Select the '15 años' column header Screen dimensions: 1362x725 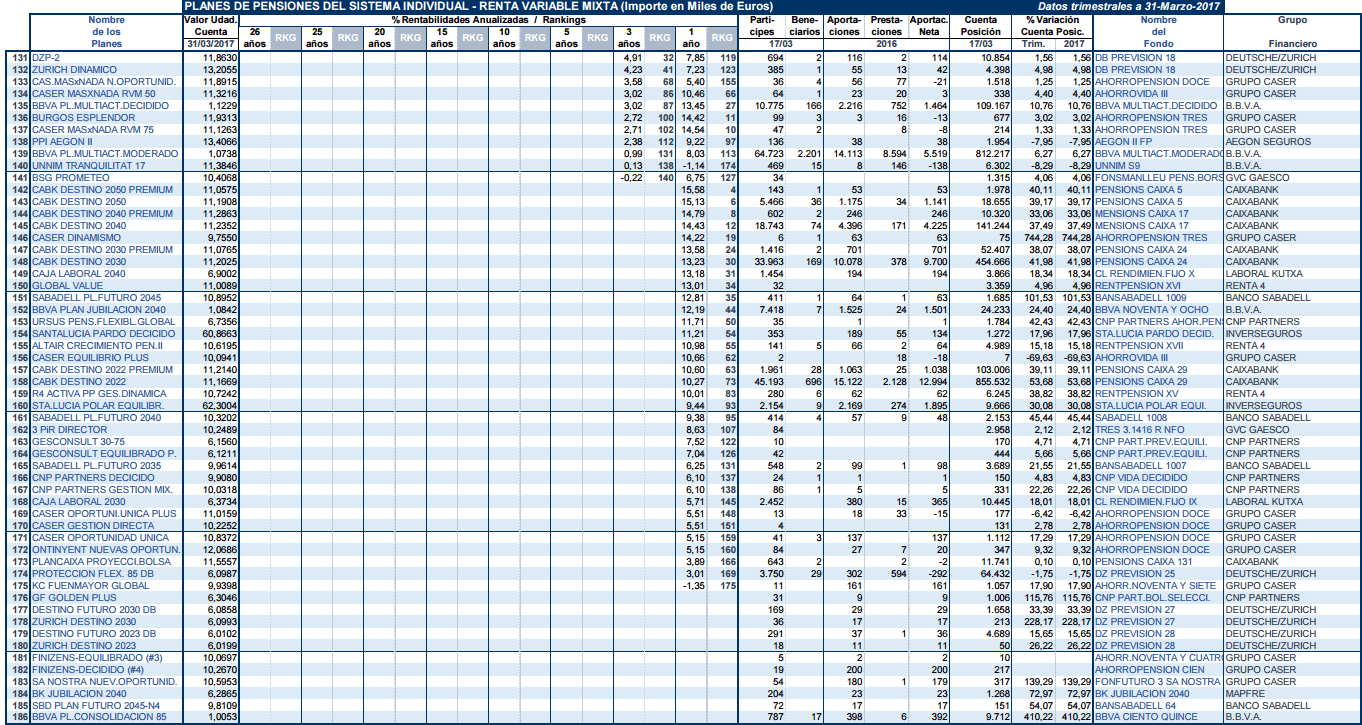(x=441, y=38)
